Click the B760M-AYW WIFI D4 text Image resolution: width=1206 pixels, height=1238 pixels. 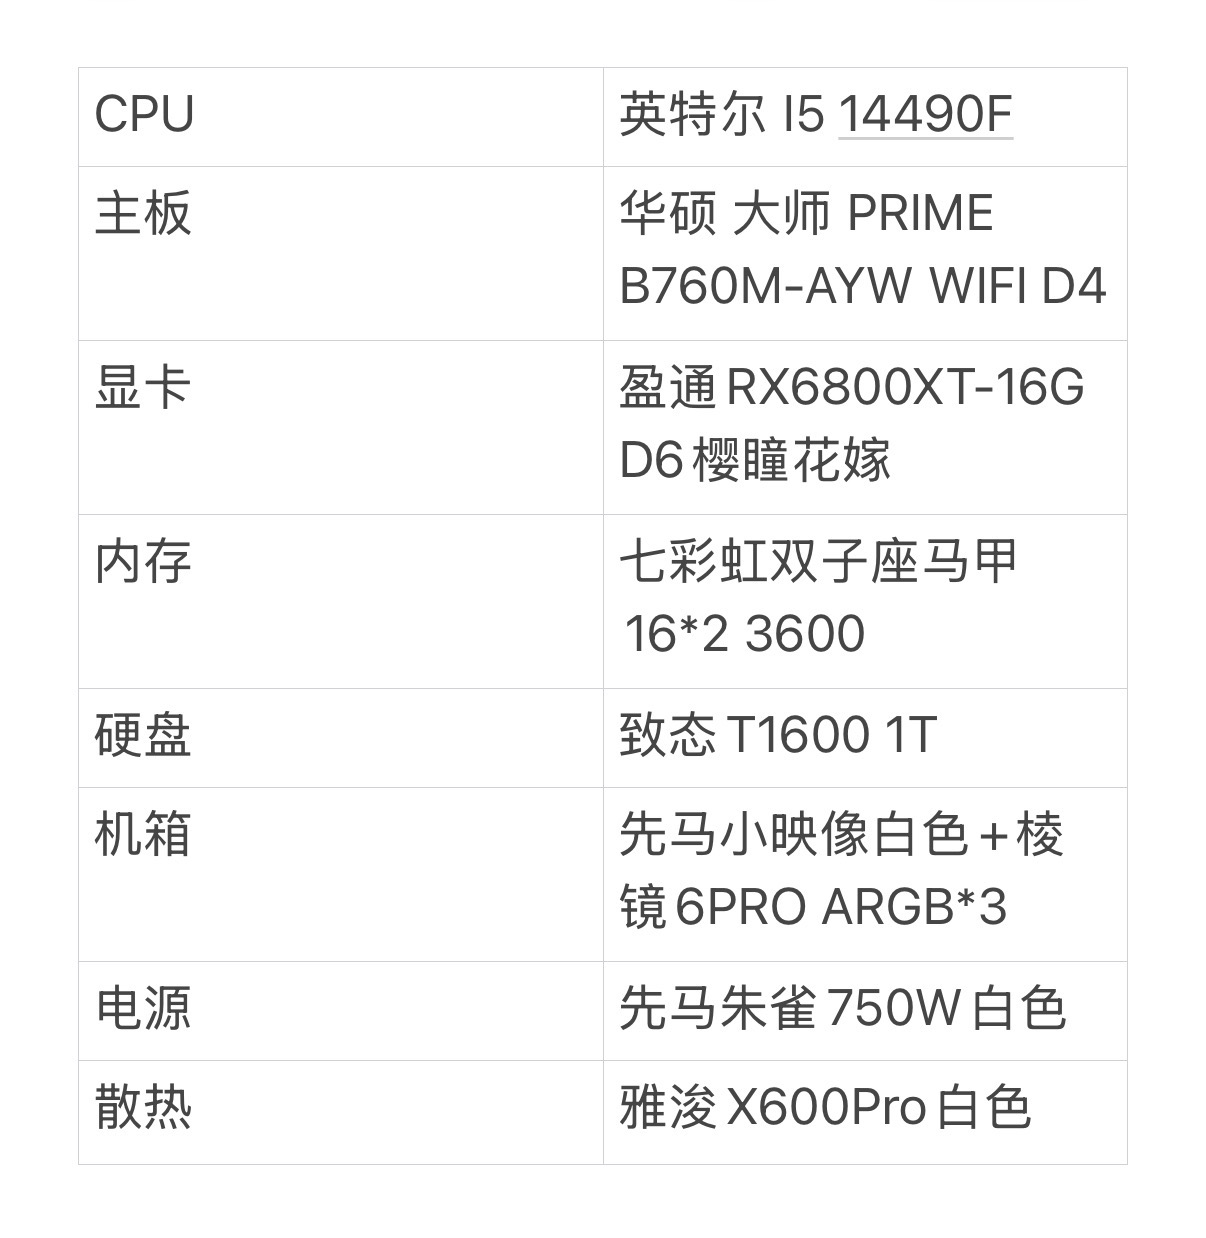pyautogui.click(x=862, y=287)
